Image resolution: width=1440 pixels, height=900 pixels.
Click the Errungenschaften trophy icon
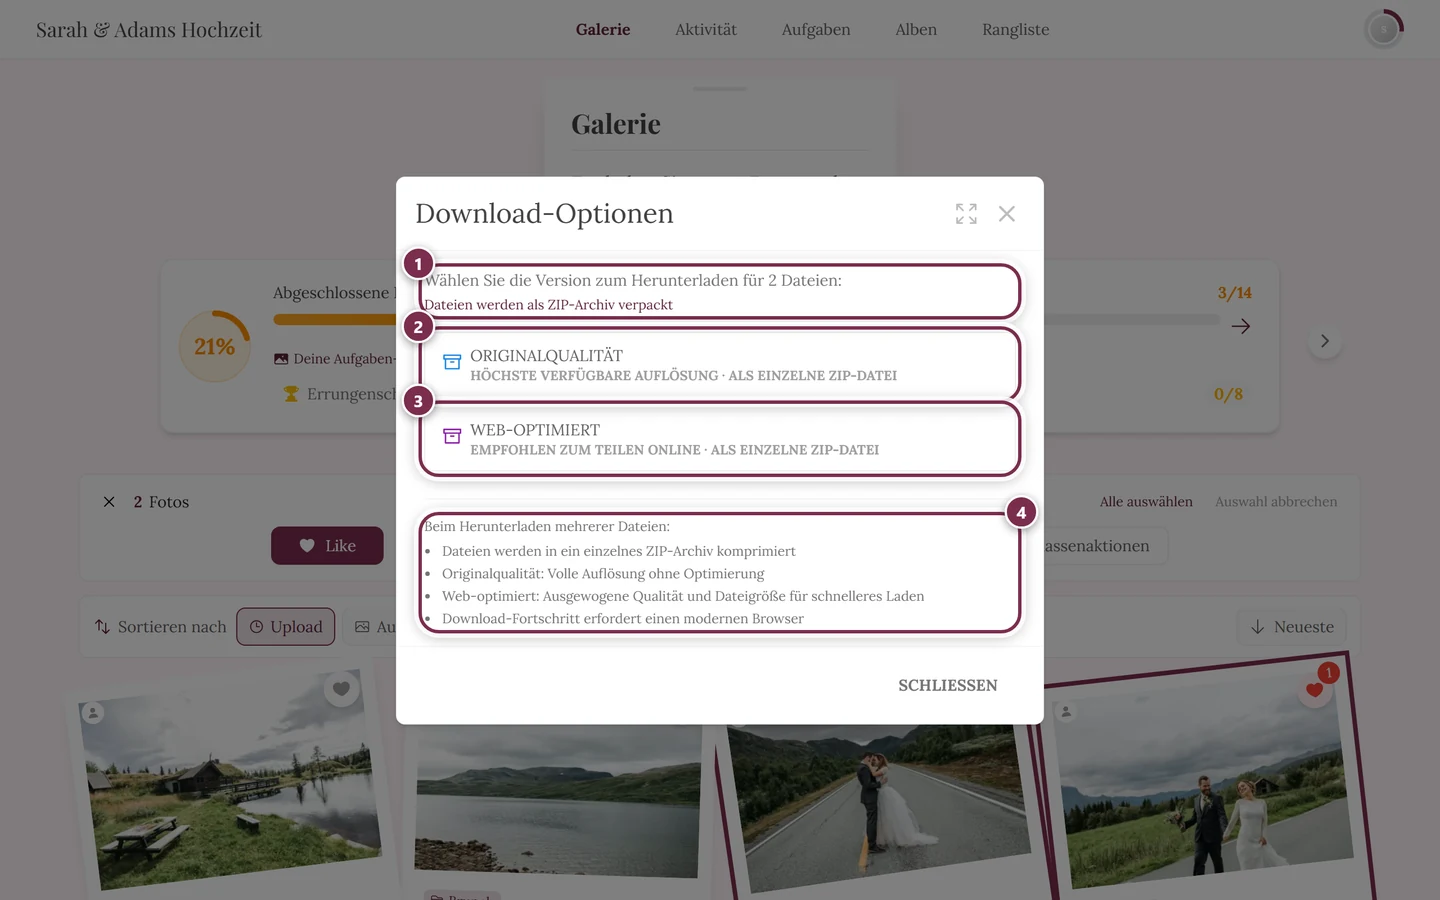[291, 394]
